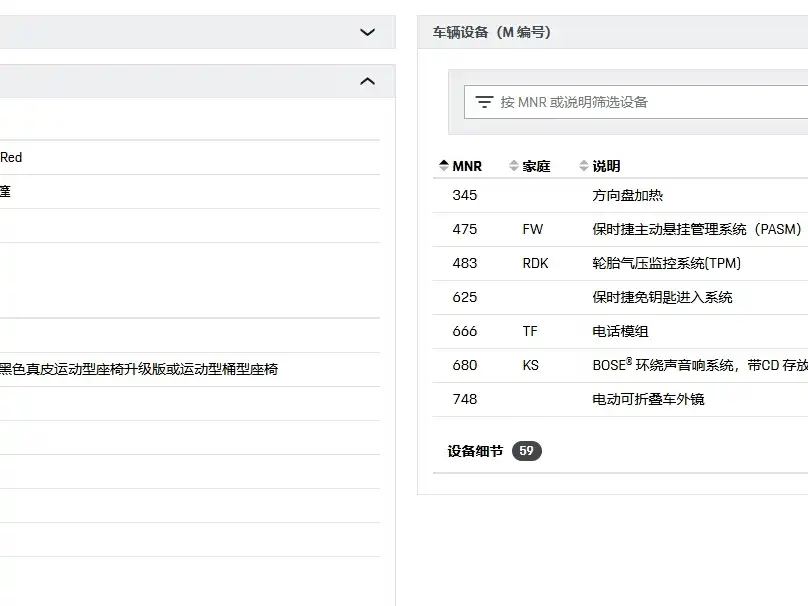808x606 pixels.
Task: Select BOSE surround sound description
Action: [x=700, y=365]
